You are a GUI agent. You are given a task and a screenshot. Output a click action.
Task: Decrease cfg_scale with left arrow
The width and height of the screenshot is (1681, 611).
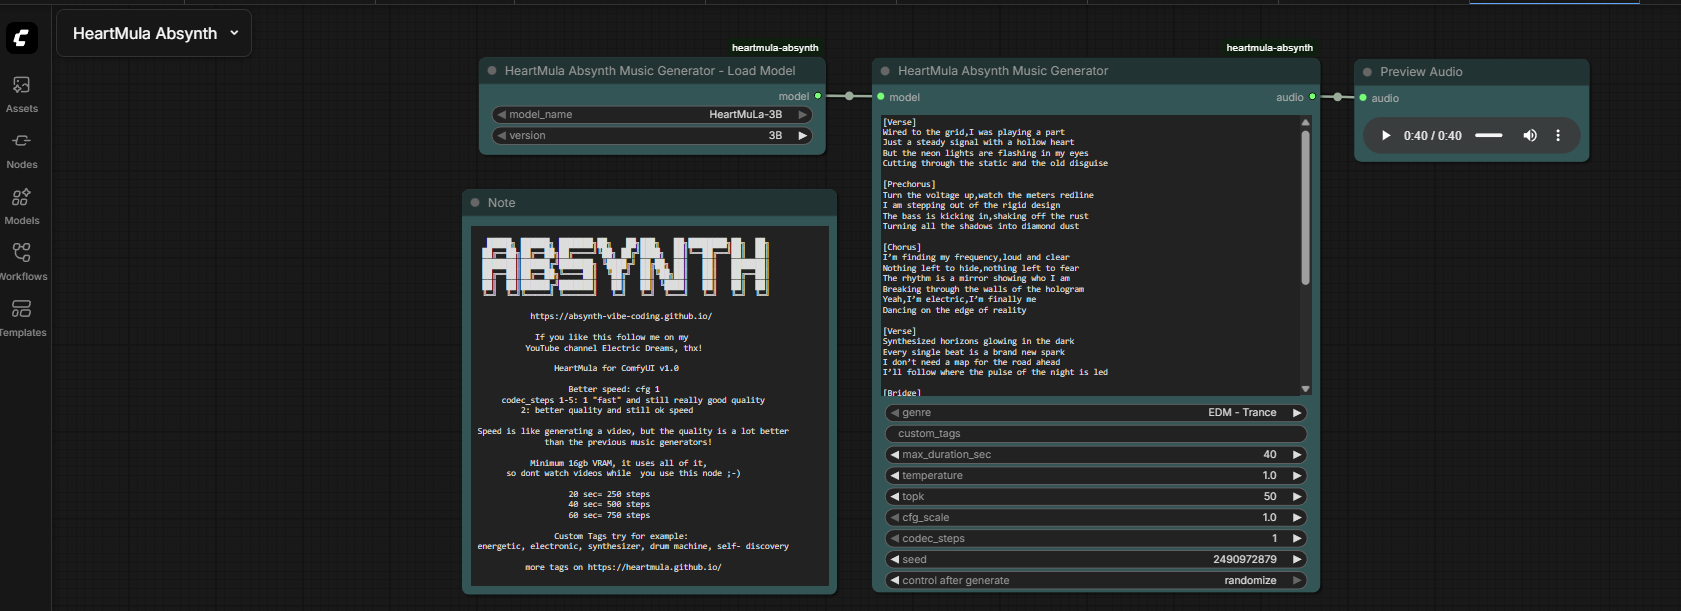894,517
